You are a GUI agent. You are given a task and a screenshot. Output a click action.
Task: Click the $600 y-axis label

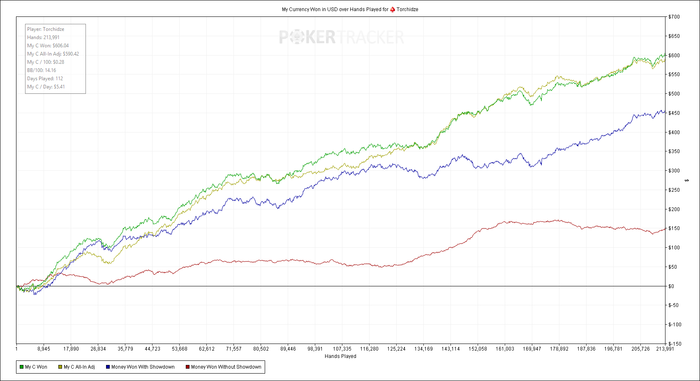pyautogui.click(x=674, y=55)
